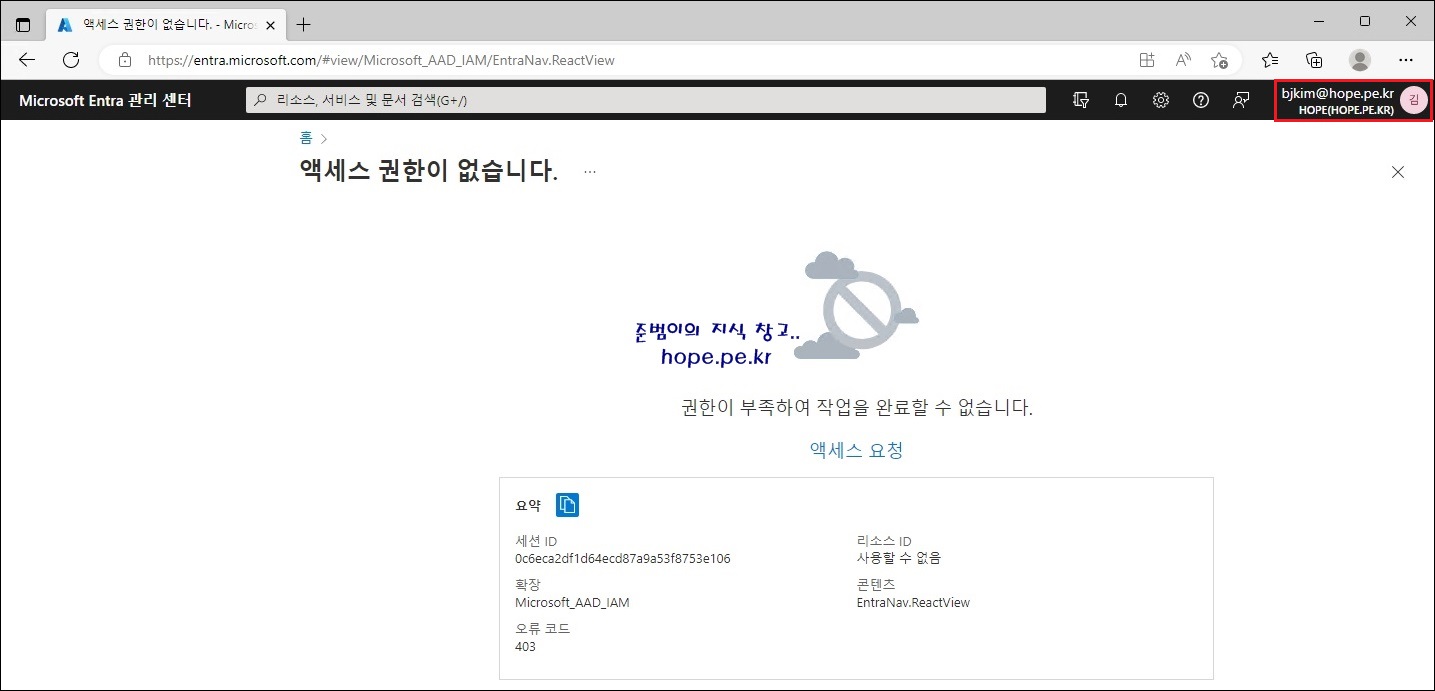Viewport: 1435px width, 691px height.
Task: Open the browser profile icon
Action: [x=1360, y=60]
